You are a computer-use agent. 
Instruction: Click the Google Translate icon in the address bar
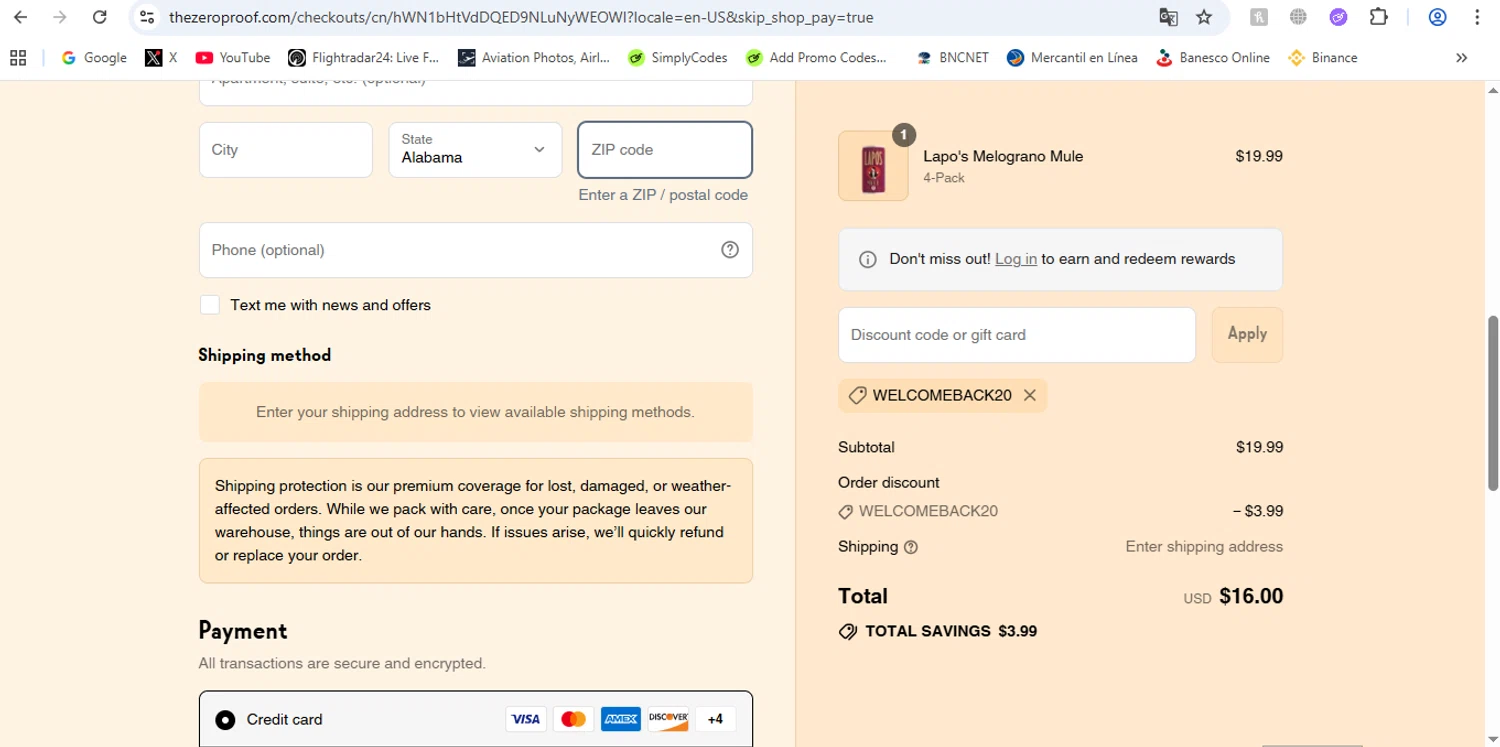(x=1168, y=17)
